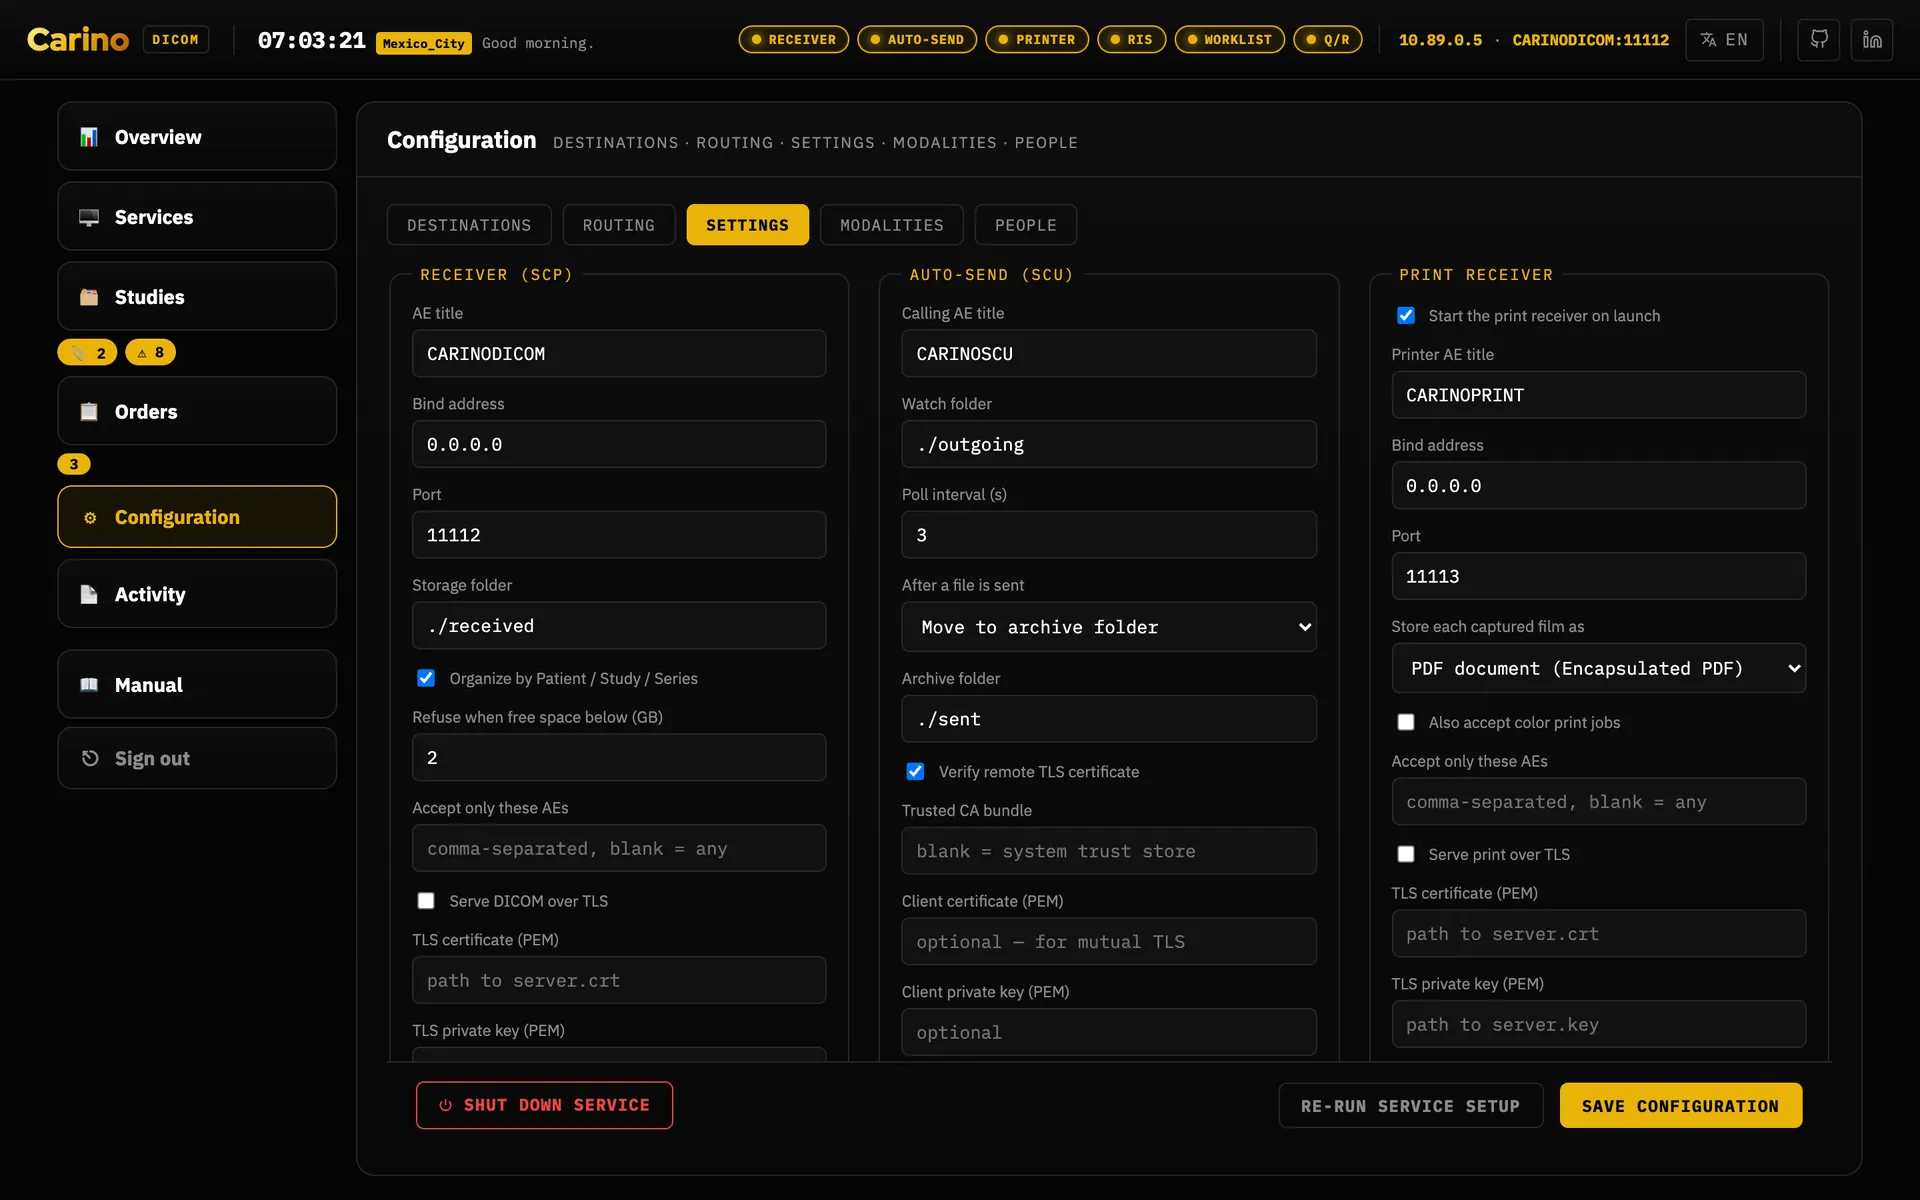Click Save Configuration button
The width and height of the screenshot is (1920, 1200).
click(x=1680, y=1106)
